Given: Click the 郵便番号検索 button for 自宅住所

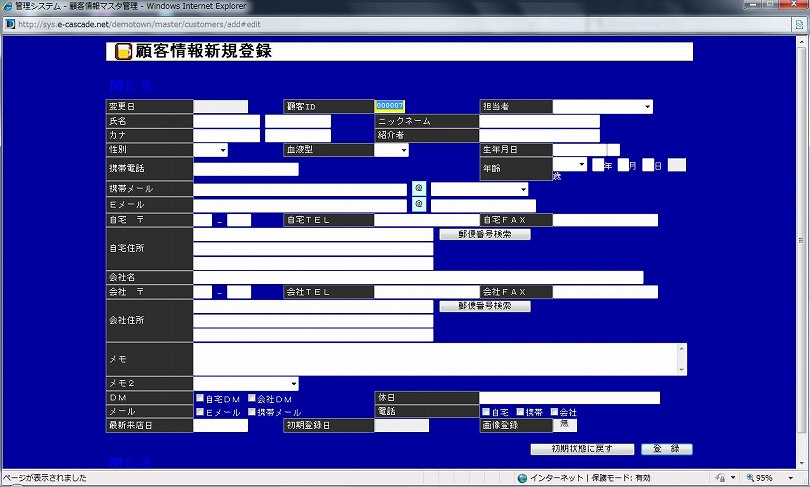Looking at the screenshot, I should (x=485, y=234).
